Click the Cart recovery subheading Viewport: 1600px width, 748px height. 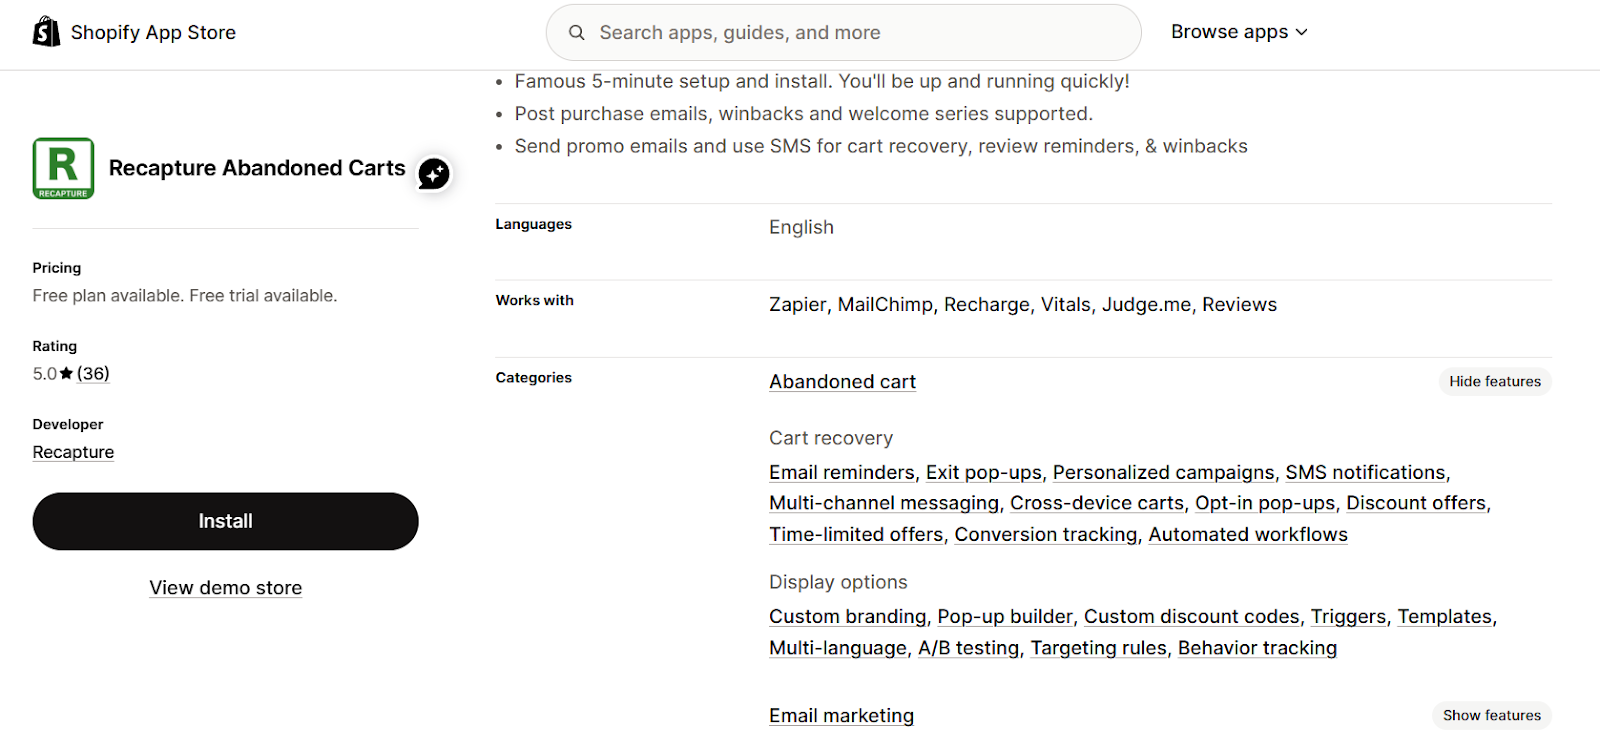831,438
